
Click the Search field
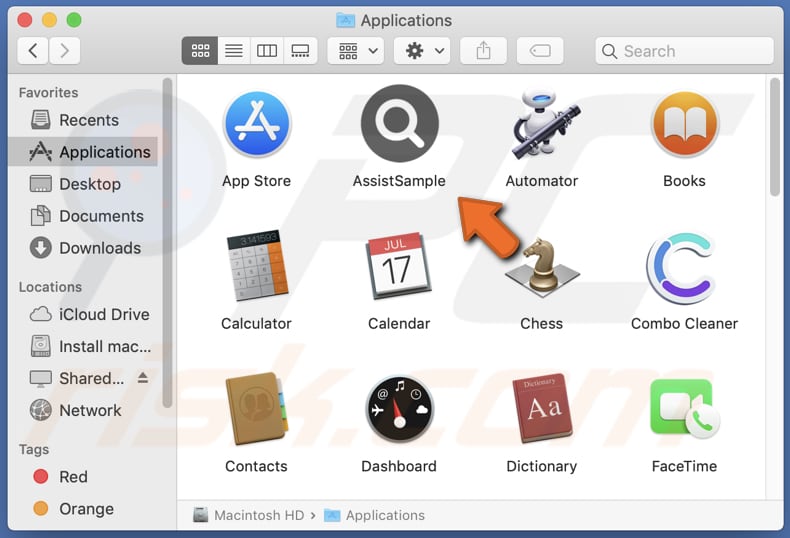click(x=684, y=50)
